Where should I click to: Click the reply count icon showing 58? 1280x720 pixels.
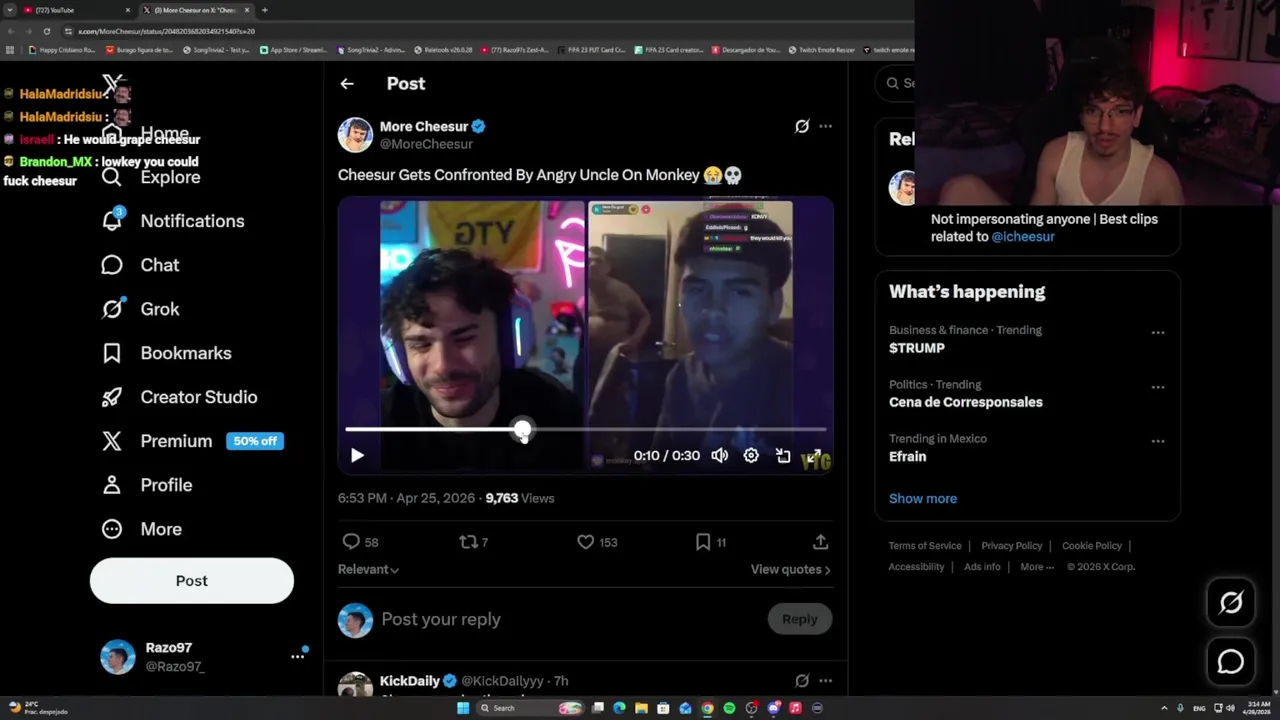(x=351, y=542)
